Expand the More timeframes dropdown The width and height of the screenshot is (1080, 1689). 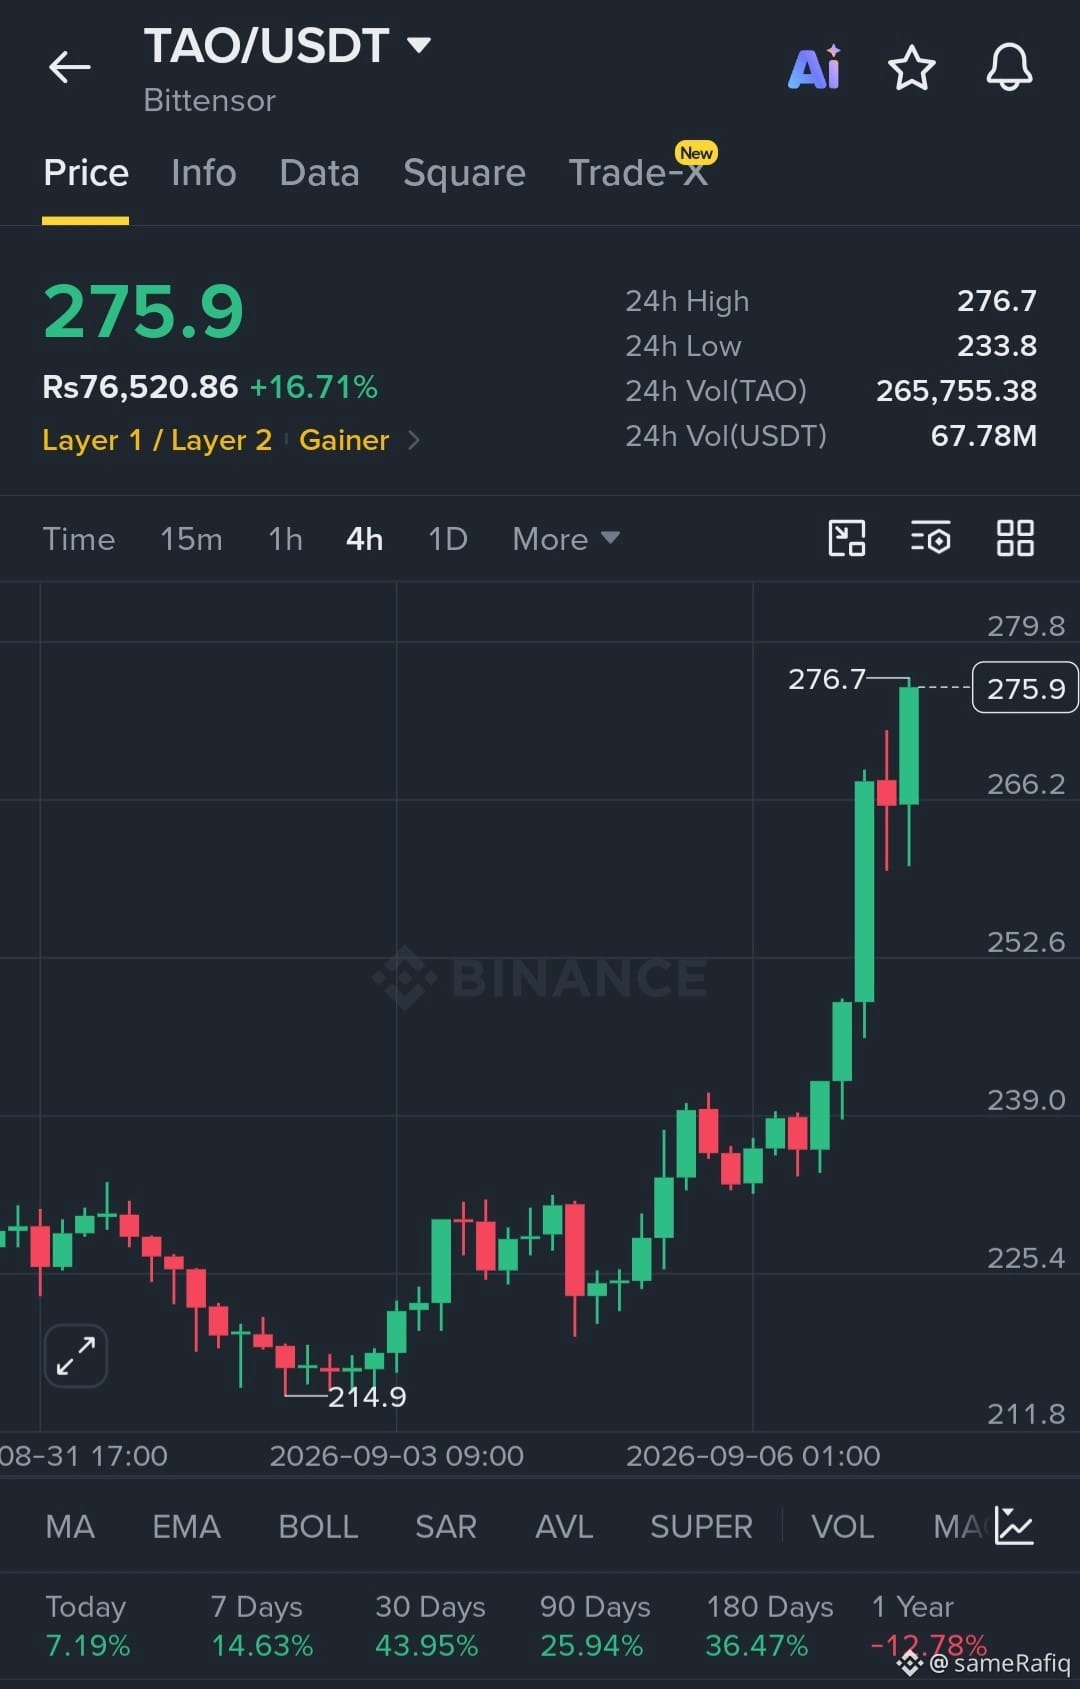pyautogui.click(x=566, y=539)
